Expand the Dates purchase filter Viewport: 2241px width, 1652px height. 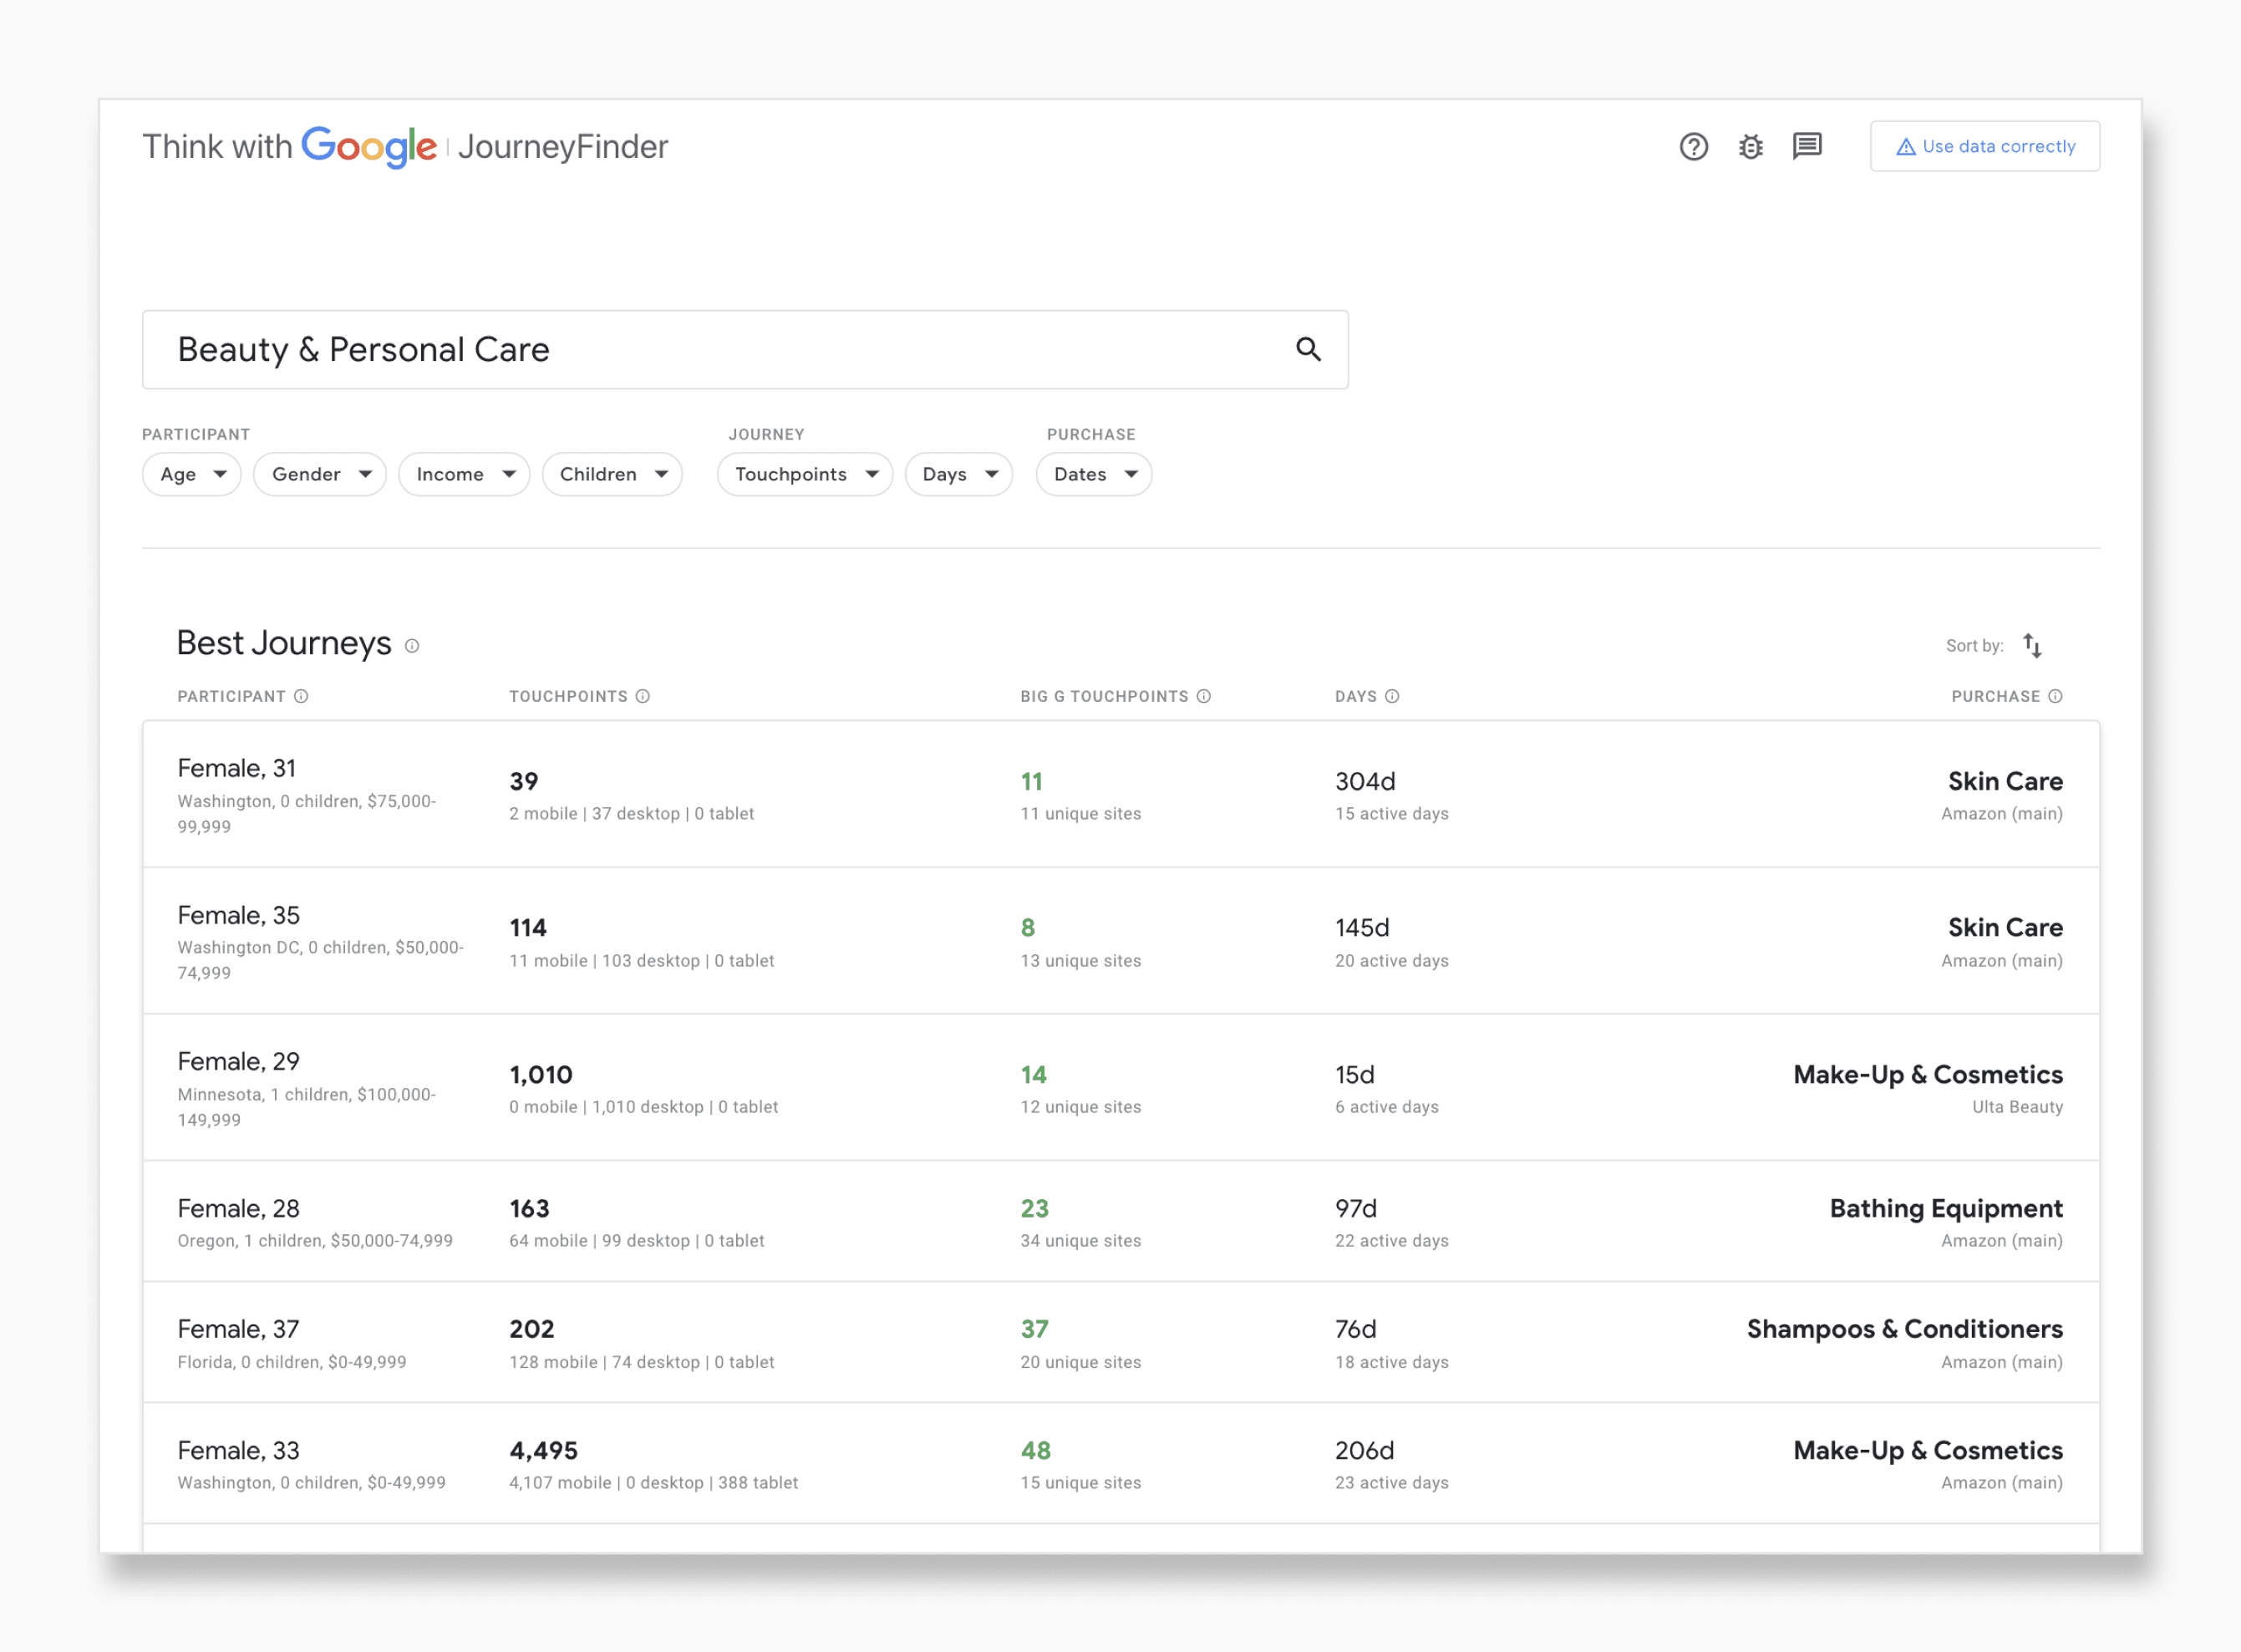(x=1093, y=474)
